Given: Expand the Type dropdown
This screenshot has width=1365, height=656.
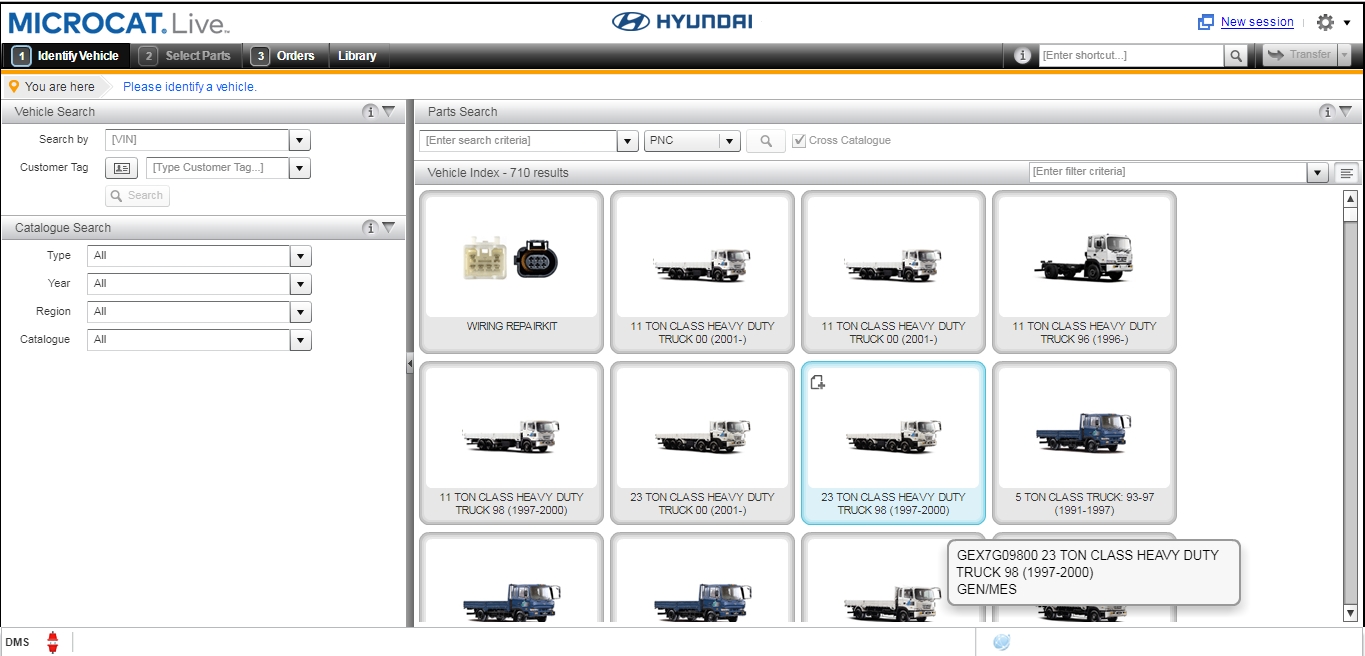Looking at the screenshot, I should pos(300,256).
